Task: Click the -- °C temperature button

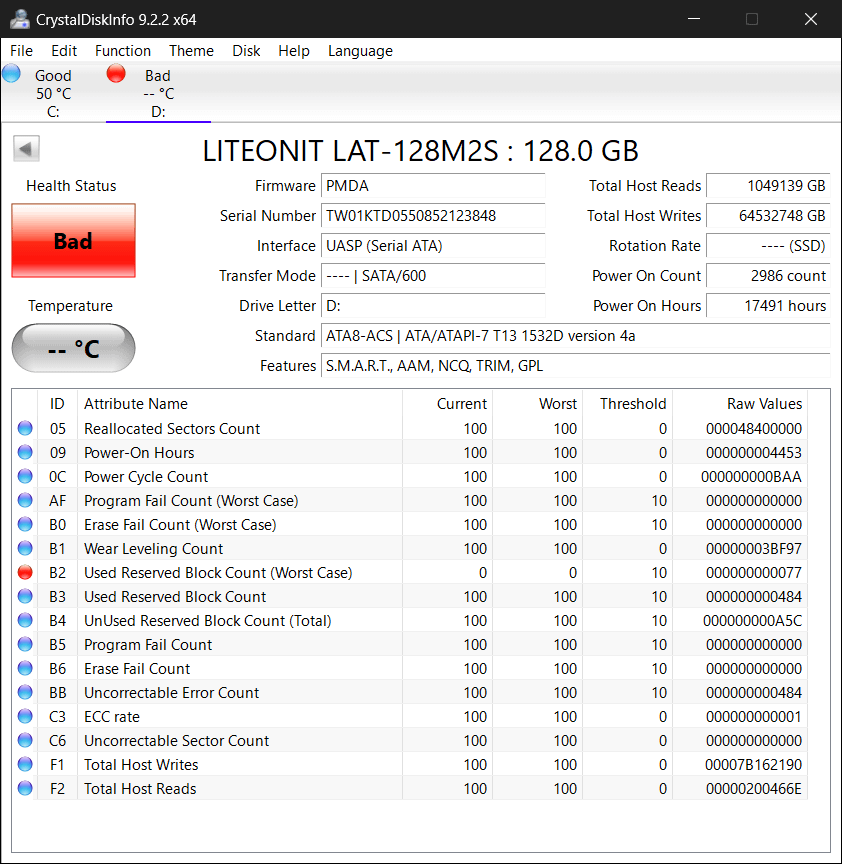Action: [x=73, y=348]
